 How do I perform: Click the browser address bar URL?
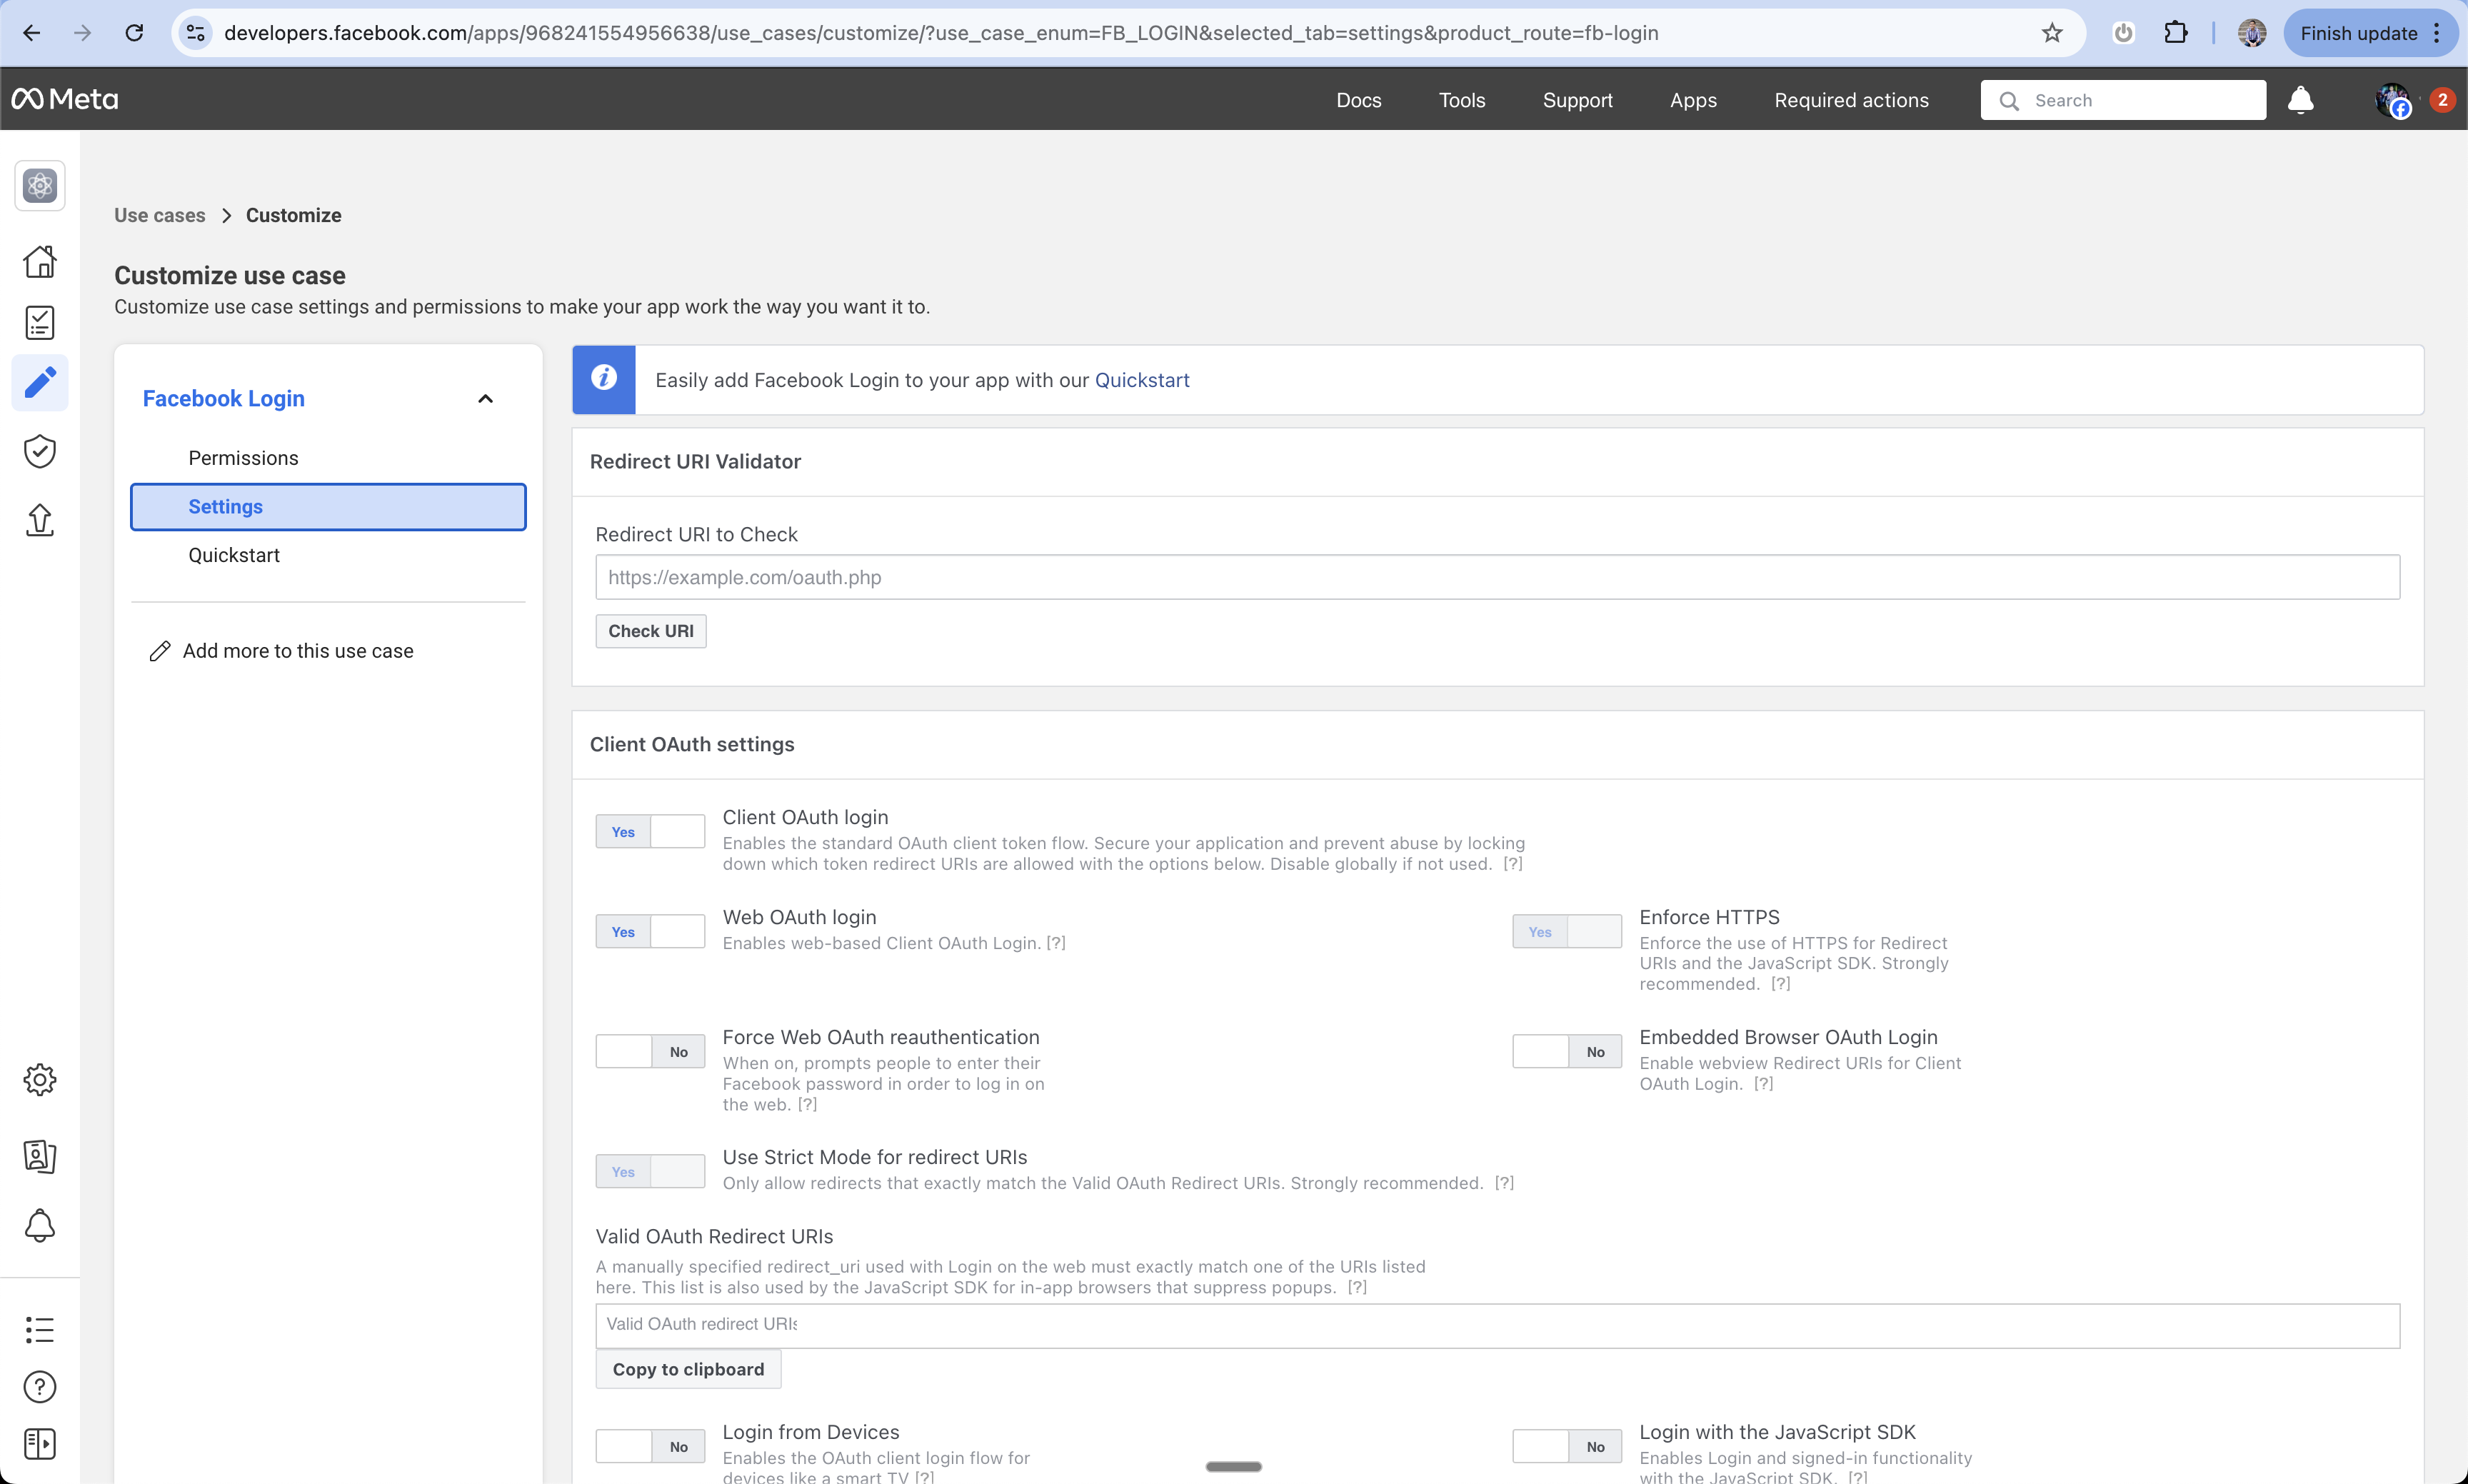(x=940, y=33)
